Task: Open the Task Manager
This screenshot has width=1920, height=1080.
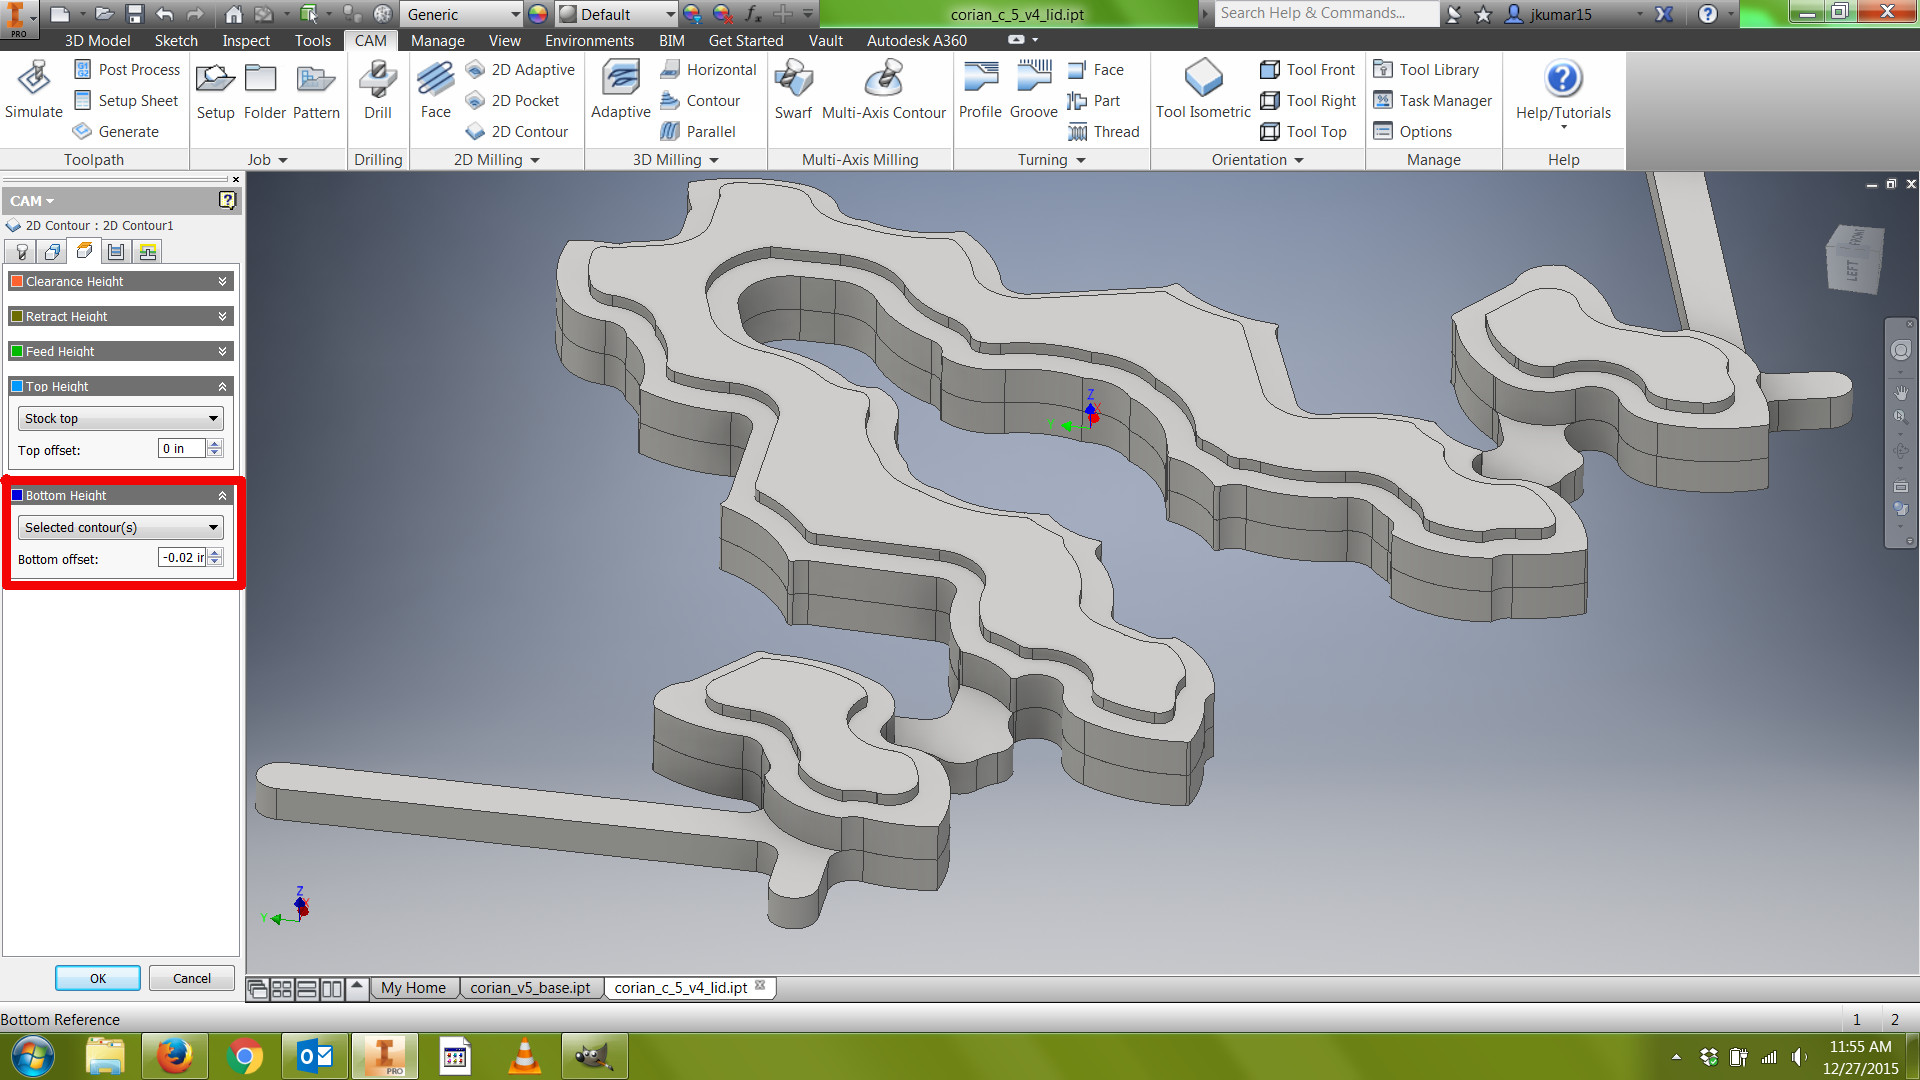Action: click(x=1433, y=101)
